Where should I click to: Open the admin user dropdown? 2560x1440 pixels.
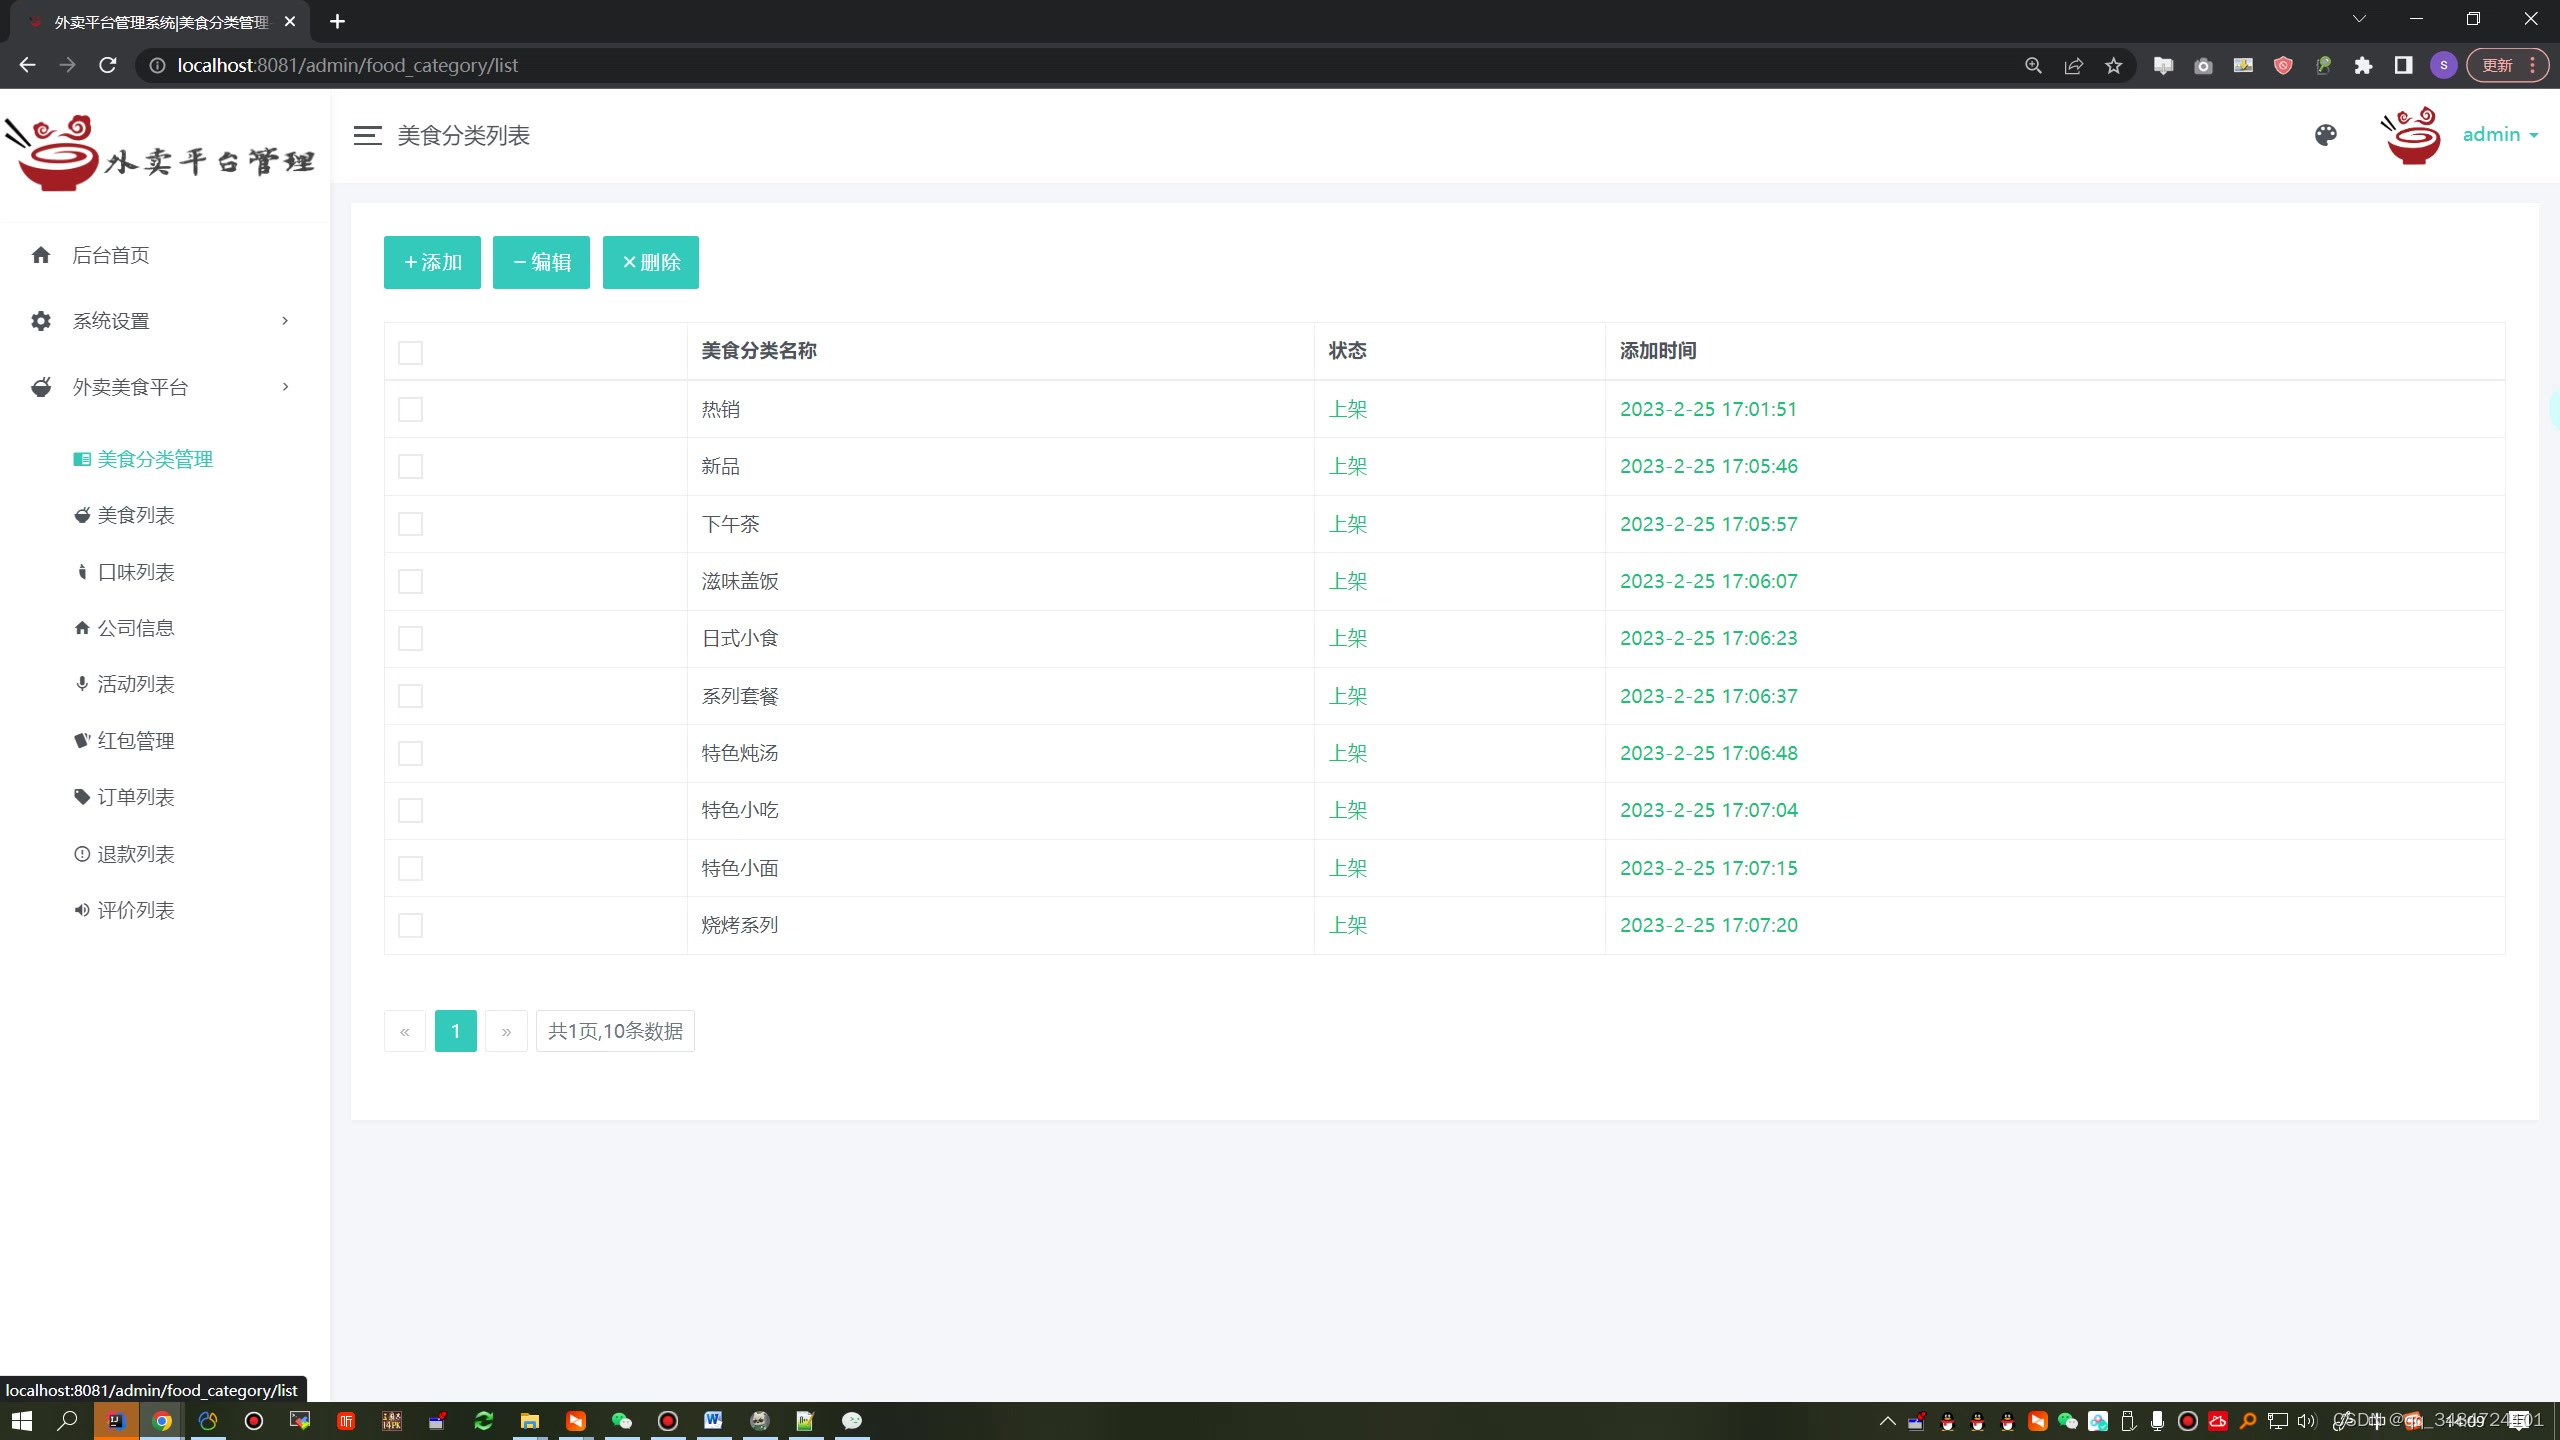pos(2500,134)
